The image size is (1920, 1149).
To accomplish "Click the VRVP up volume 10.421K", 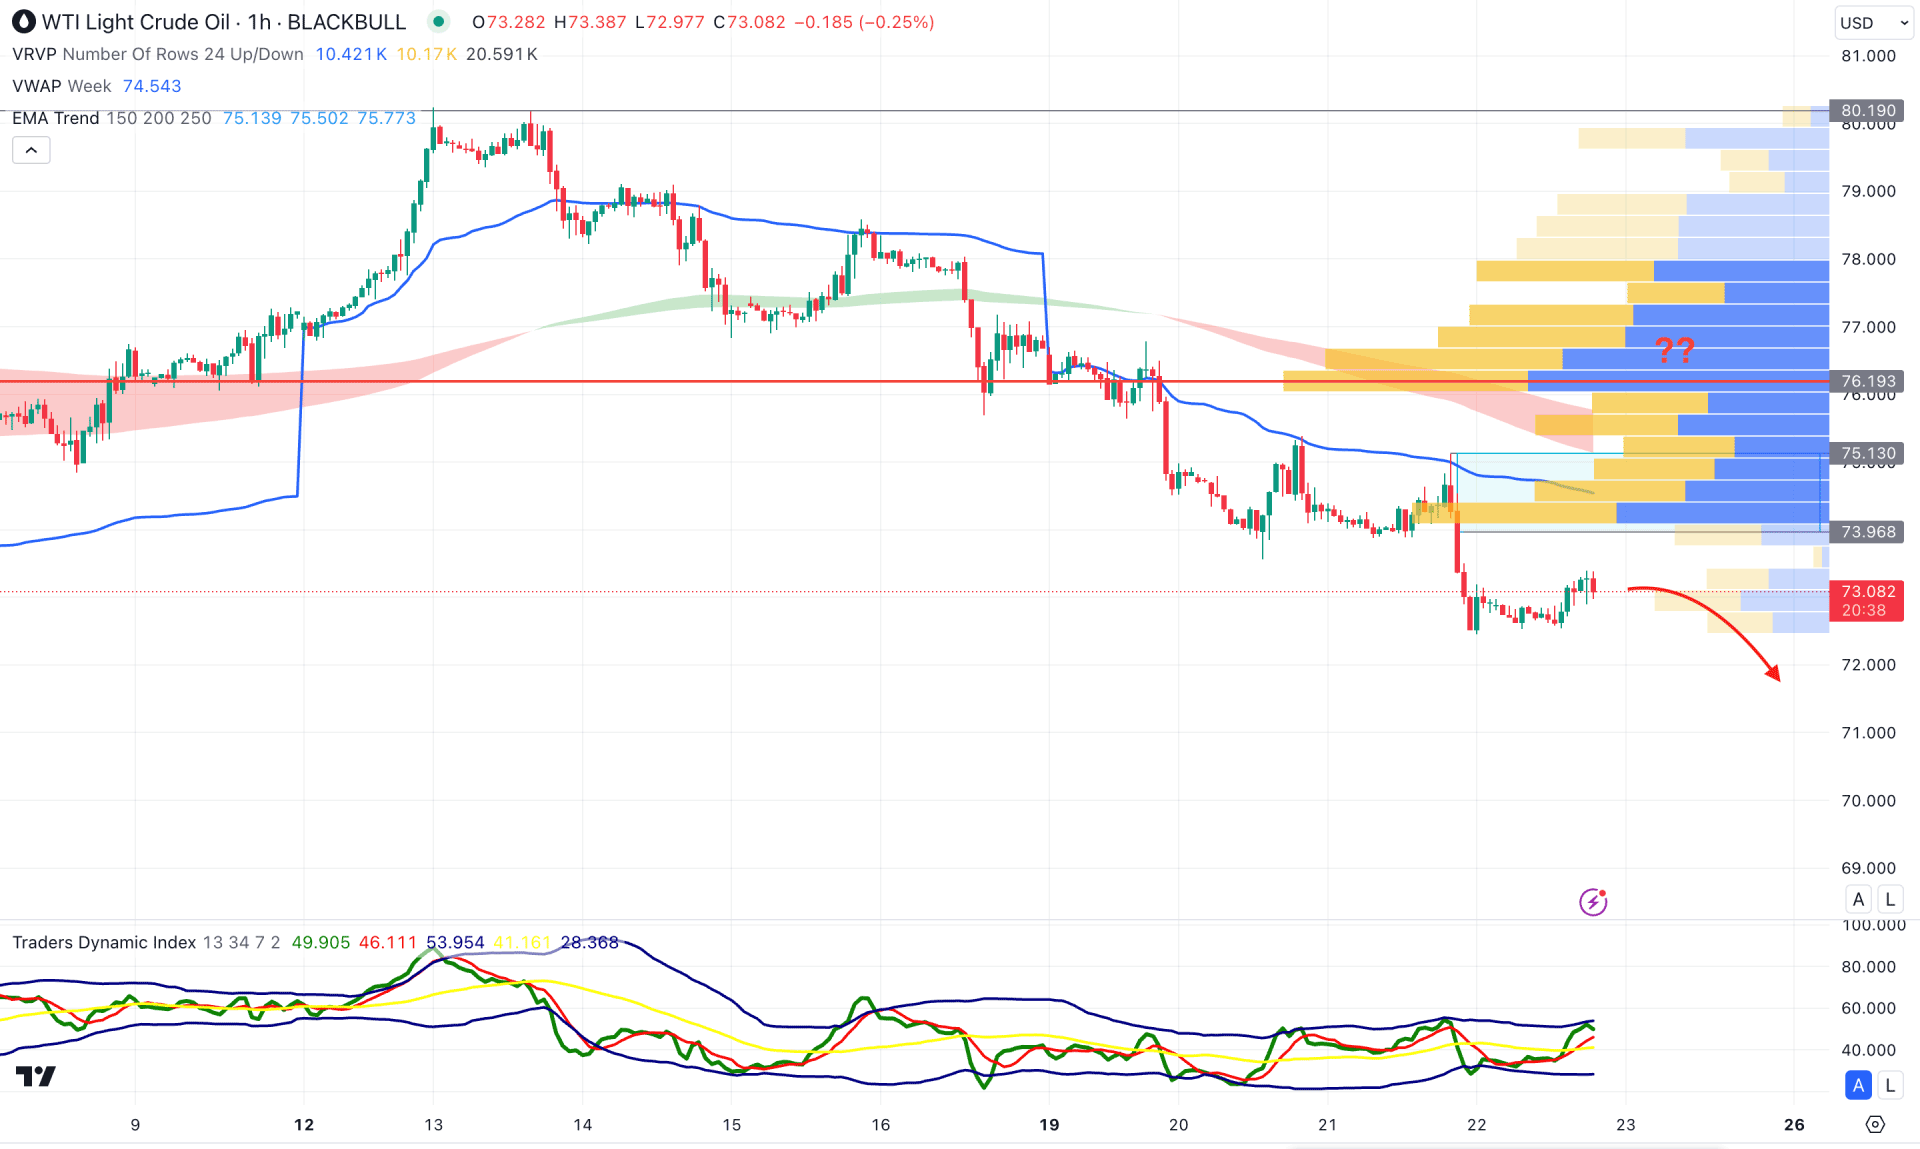I will 351,54.
